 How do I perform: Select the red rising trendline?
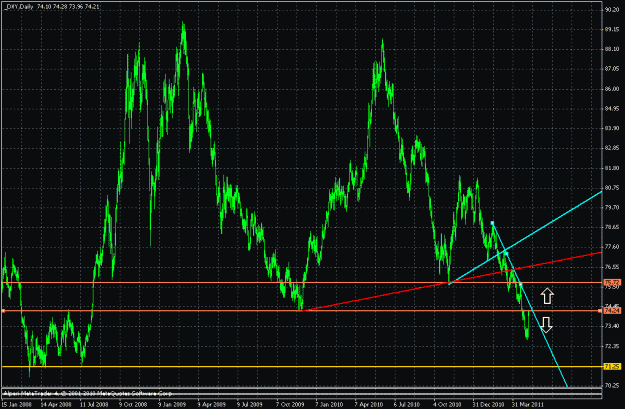(450, 281)
